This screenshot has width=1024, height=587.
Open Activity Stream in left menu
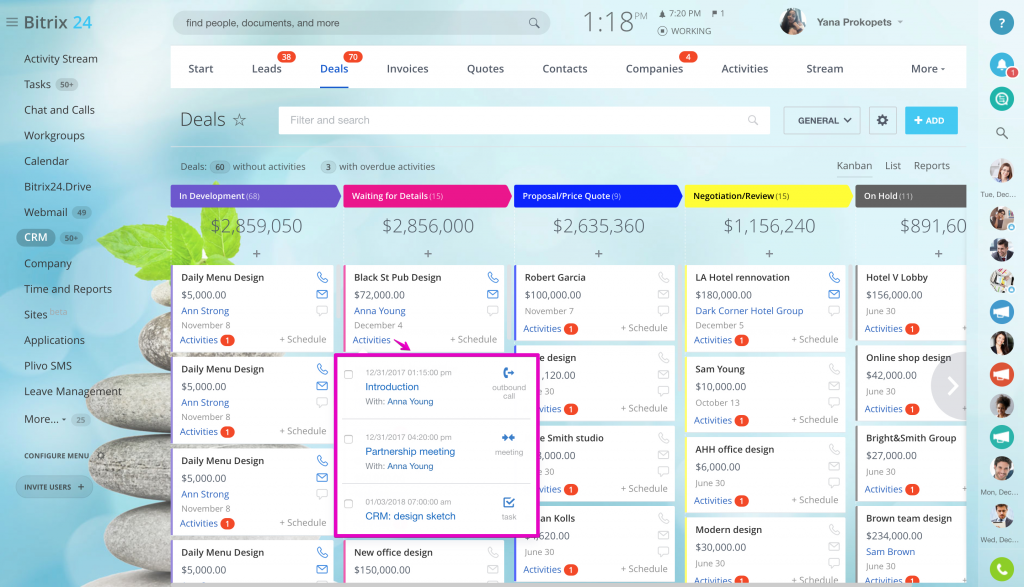[x=61, y=59]
